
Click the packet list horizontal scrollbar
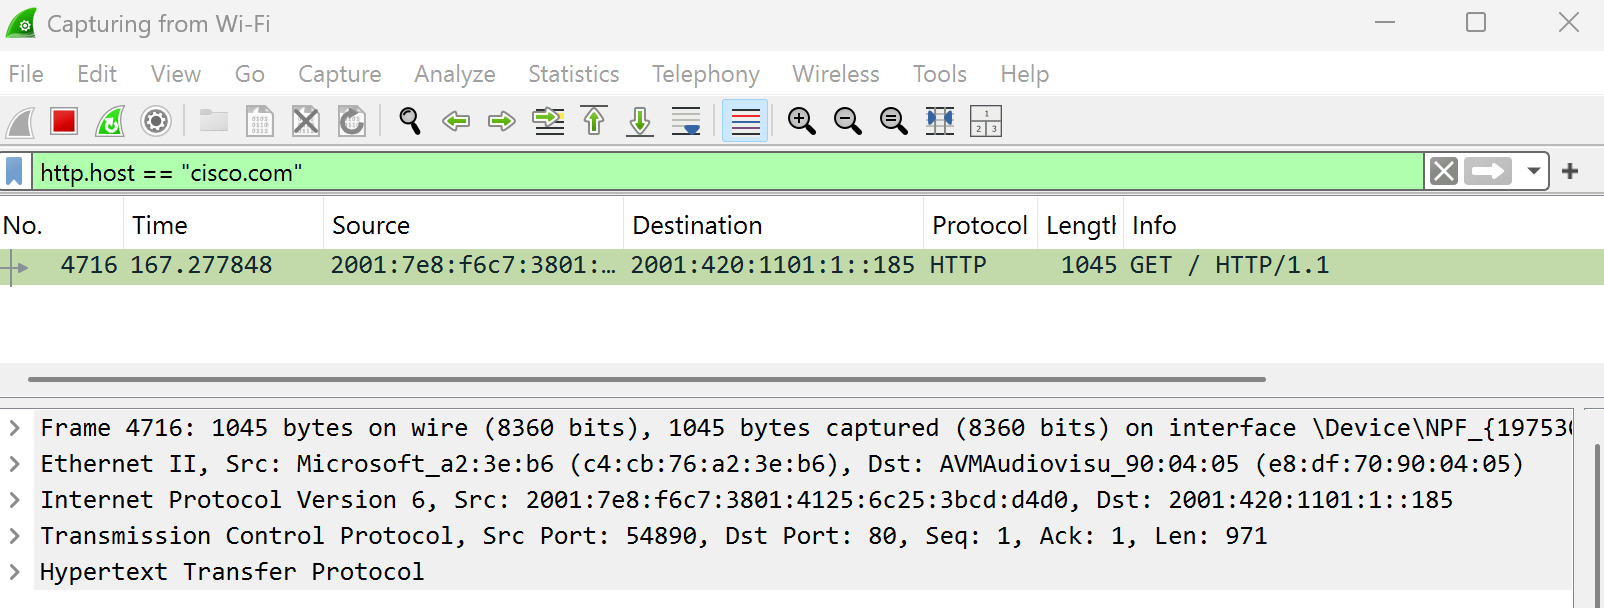647,380
